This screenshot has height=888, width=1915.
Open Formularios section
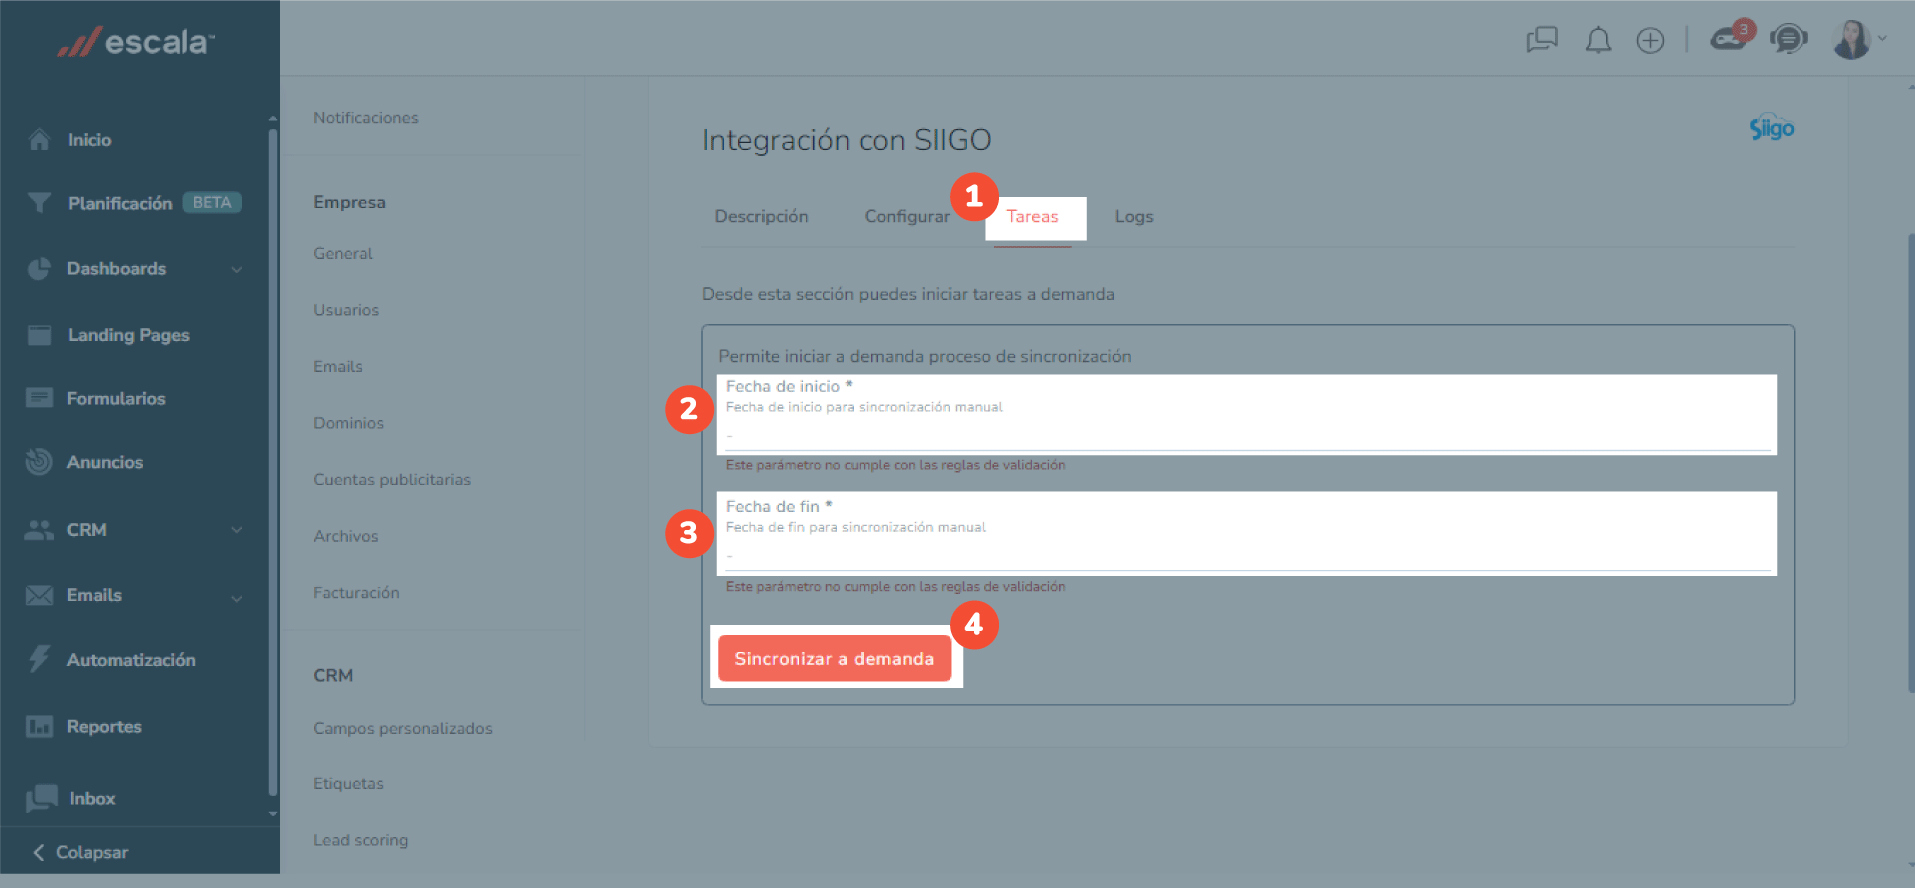click(x=116, y=398)
